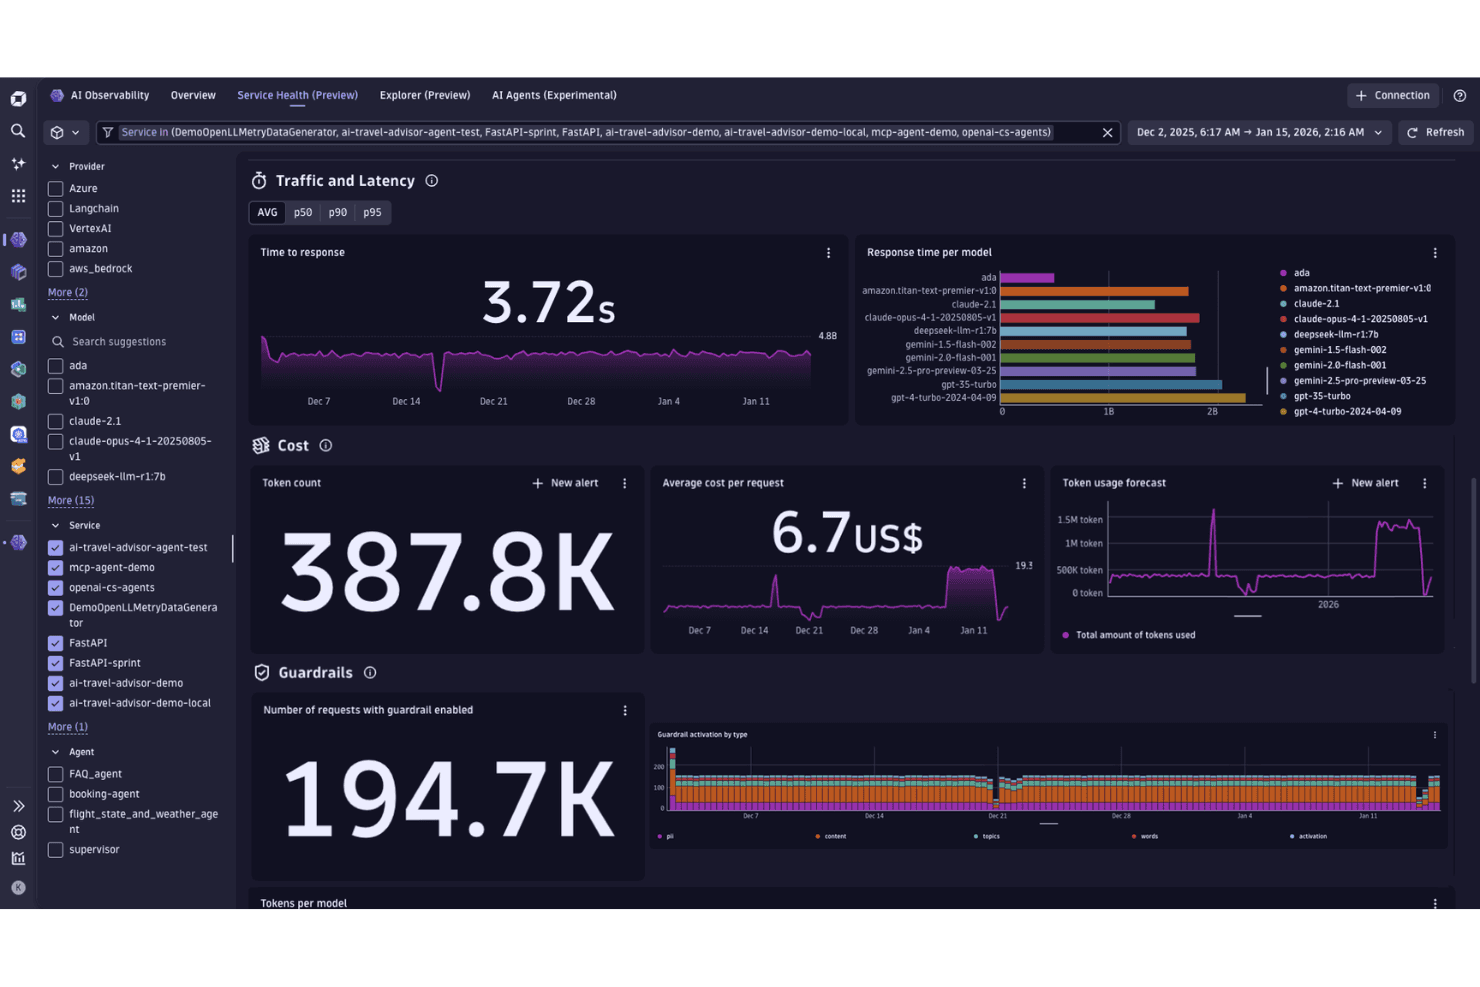
Task: Clear the Service filter with X icon
Action: point(1107,132)
